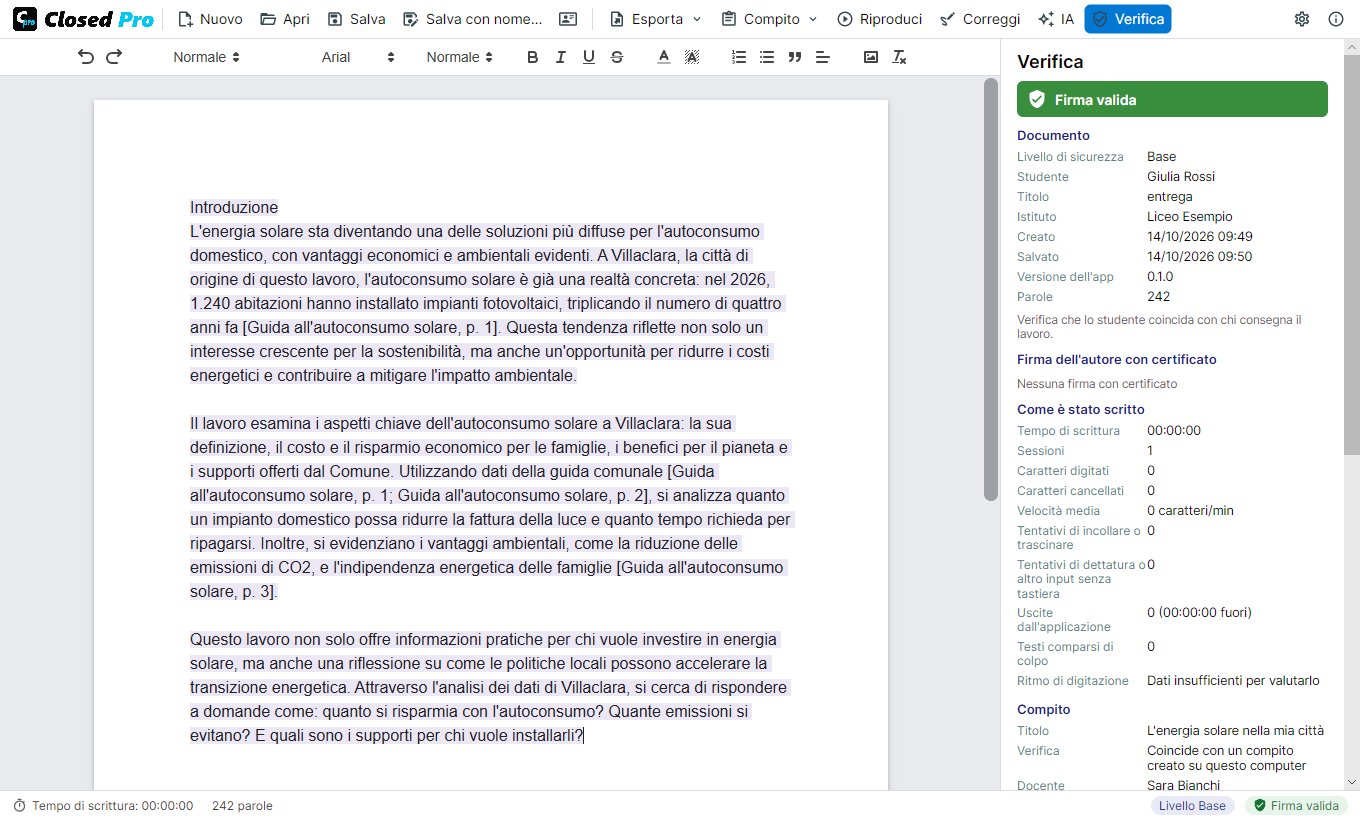
Task: Click the Firma valida status bar badge
Action: tap(1296, 805)
